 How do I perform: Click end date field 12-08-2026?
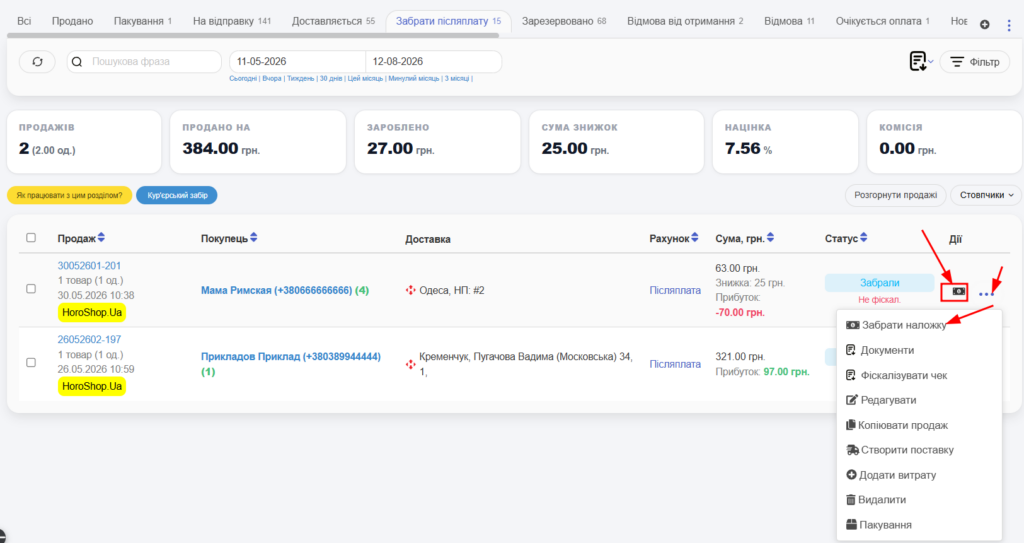point(433,61)
